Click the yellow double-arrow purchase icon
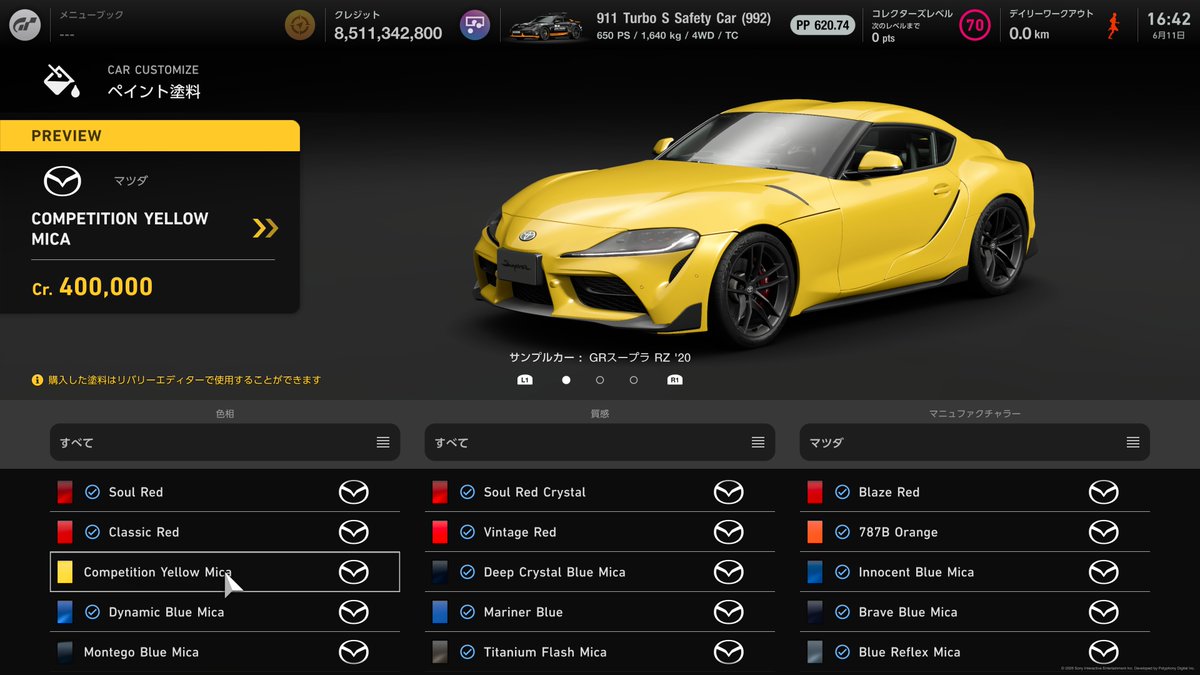Screen dimensions: 1200x675 click(x=265, y=228)
